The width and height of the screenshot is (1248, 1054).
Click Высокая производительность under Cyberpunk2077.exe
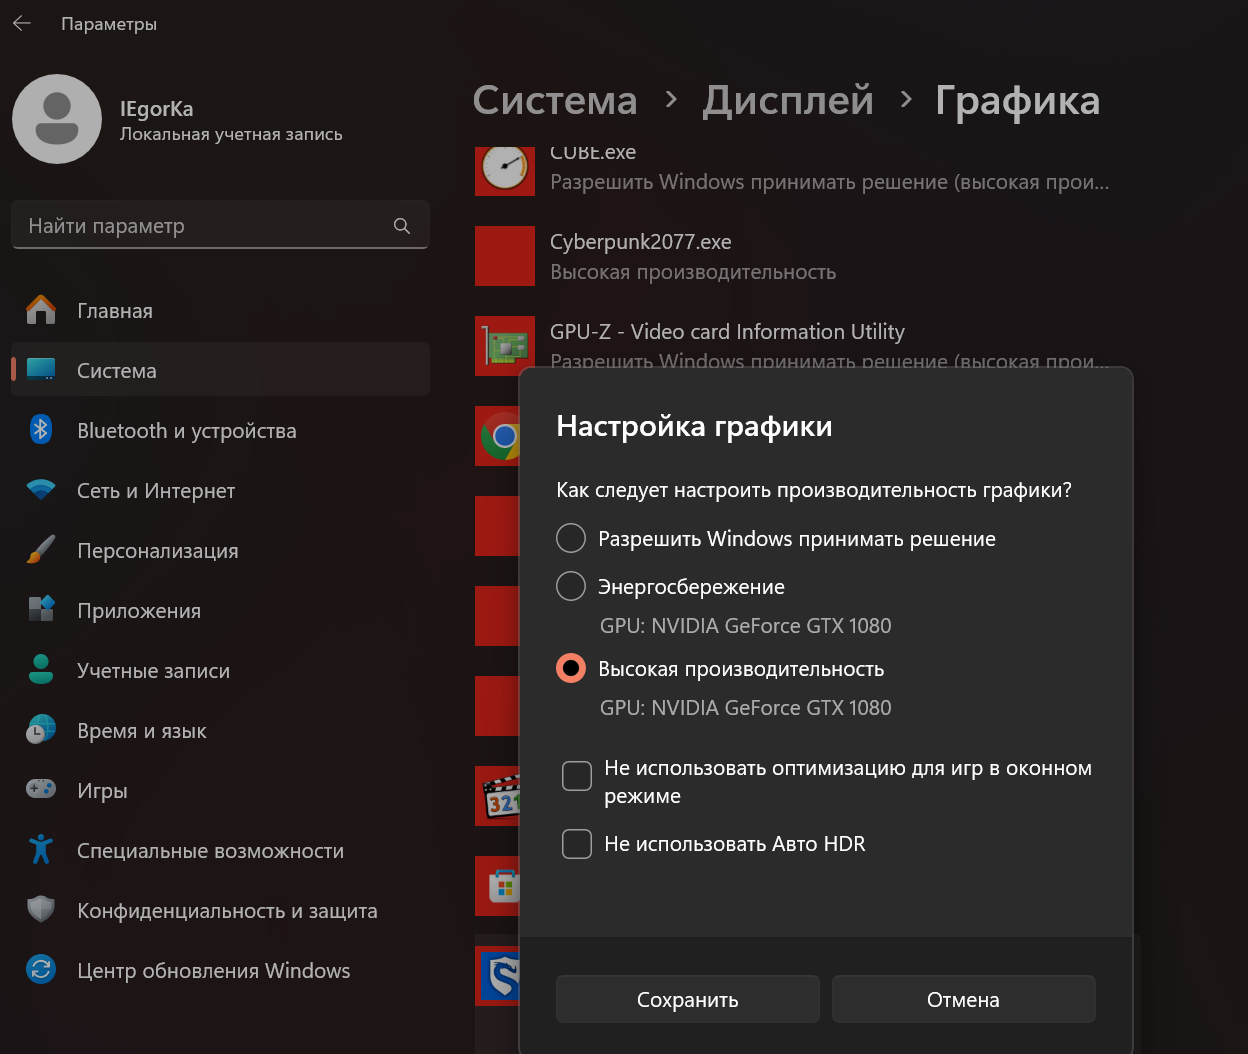[x=693, y=272]
